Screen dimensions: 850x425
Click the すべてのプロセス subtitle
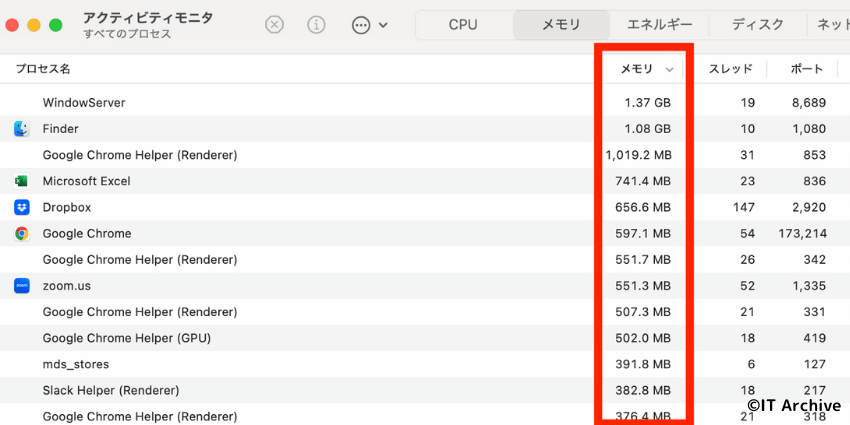coord(127,34)
